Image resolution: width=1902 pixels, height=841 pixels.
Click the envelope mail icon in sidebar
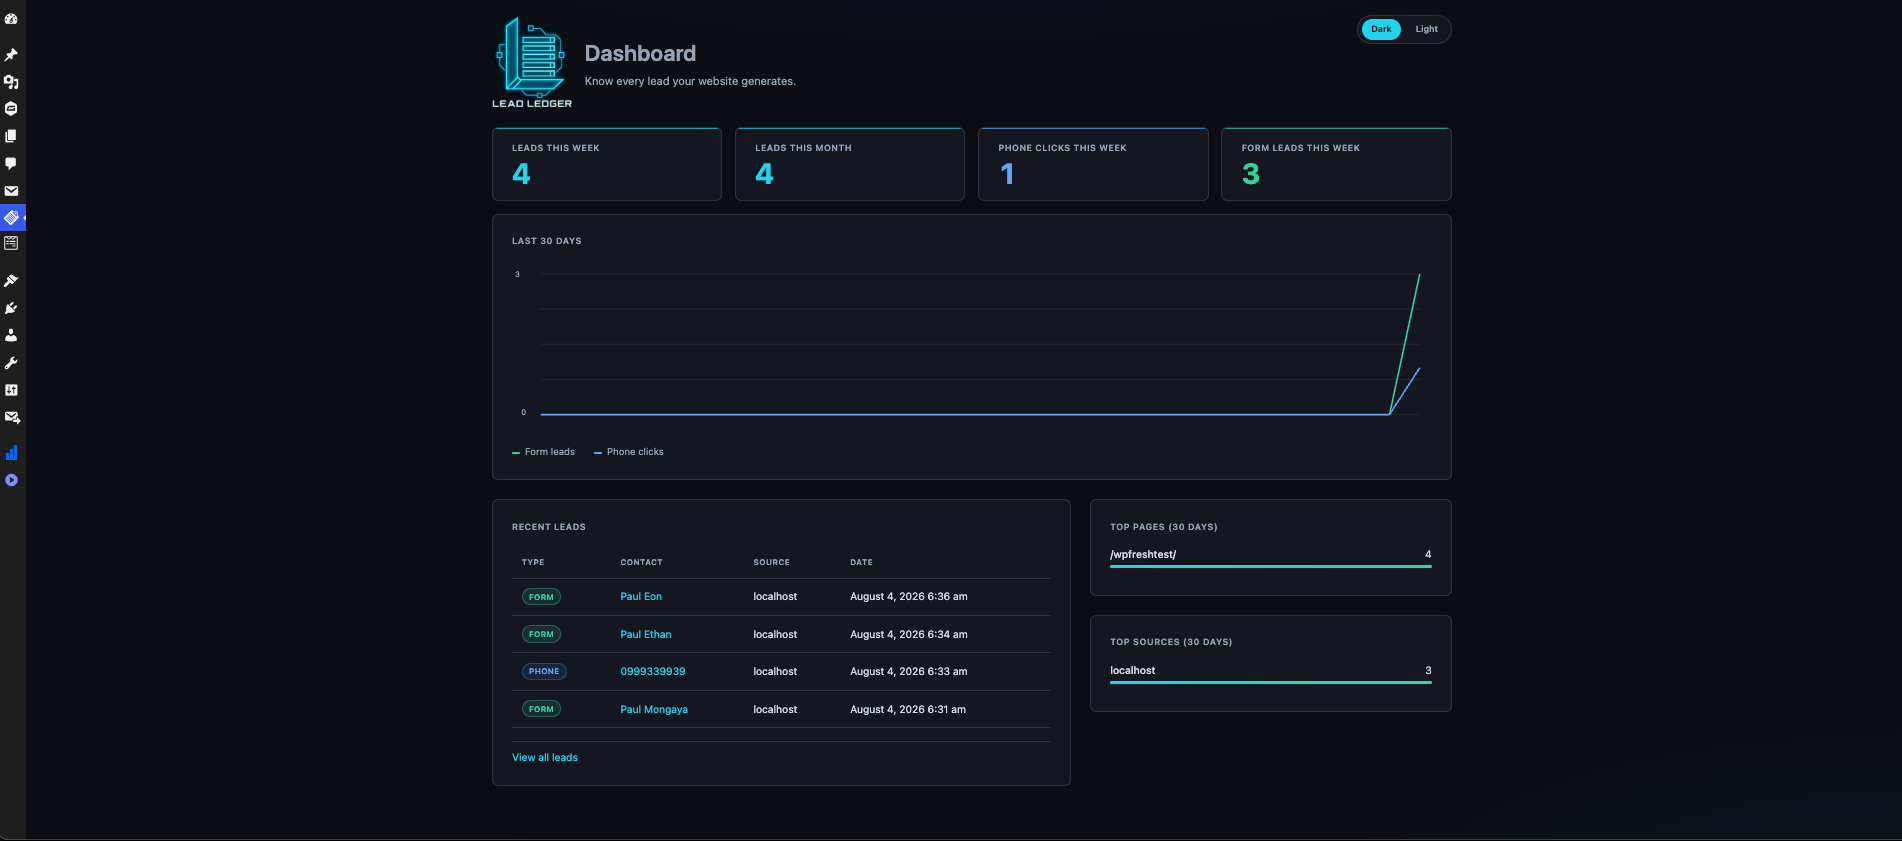point(11,191)
